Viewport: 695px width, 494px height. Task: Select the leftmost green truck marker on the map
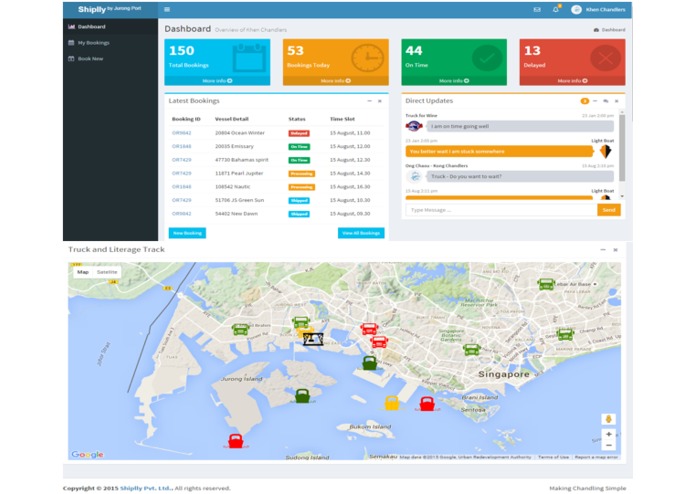[240, 329]
